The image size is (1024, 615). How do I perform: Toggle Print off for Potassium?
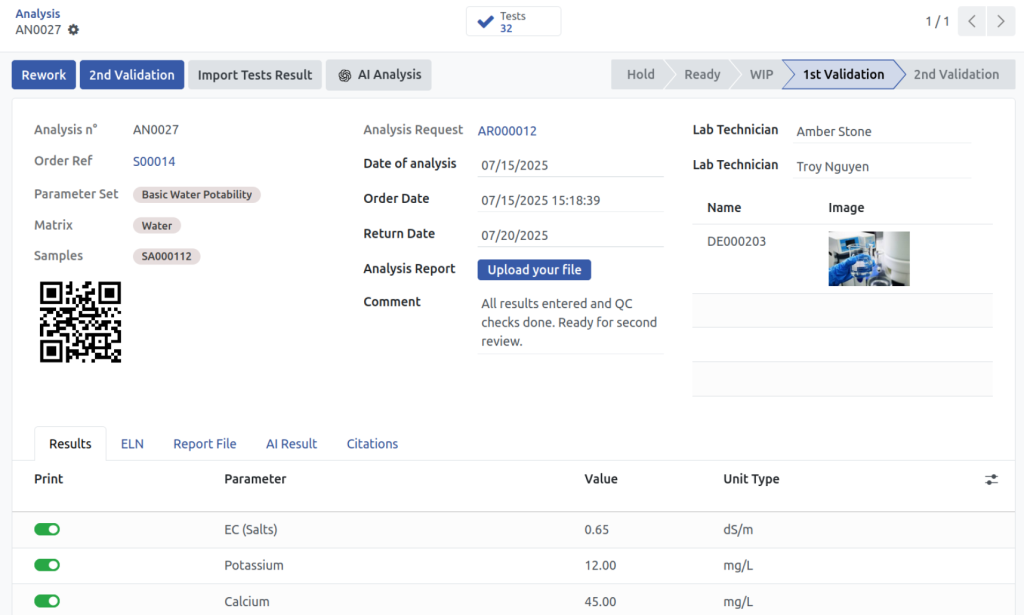click(x=46, y=565)
